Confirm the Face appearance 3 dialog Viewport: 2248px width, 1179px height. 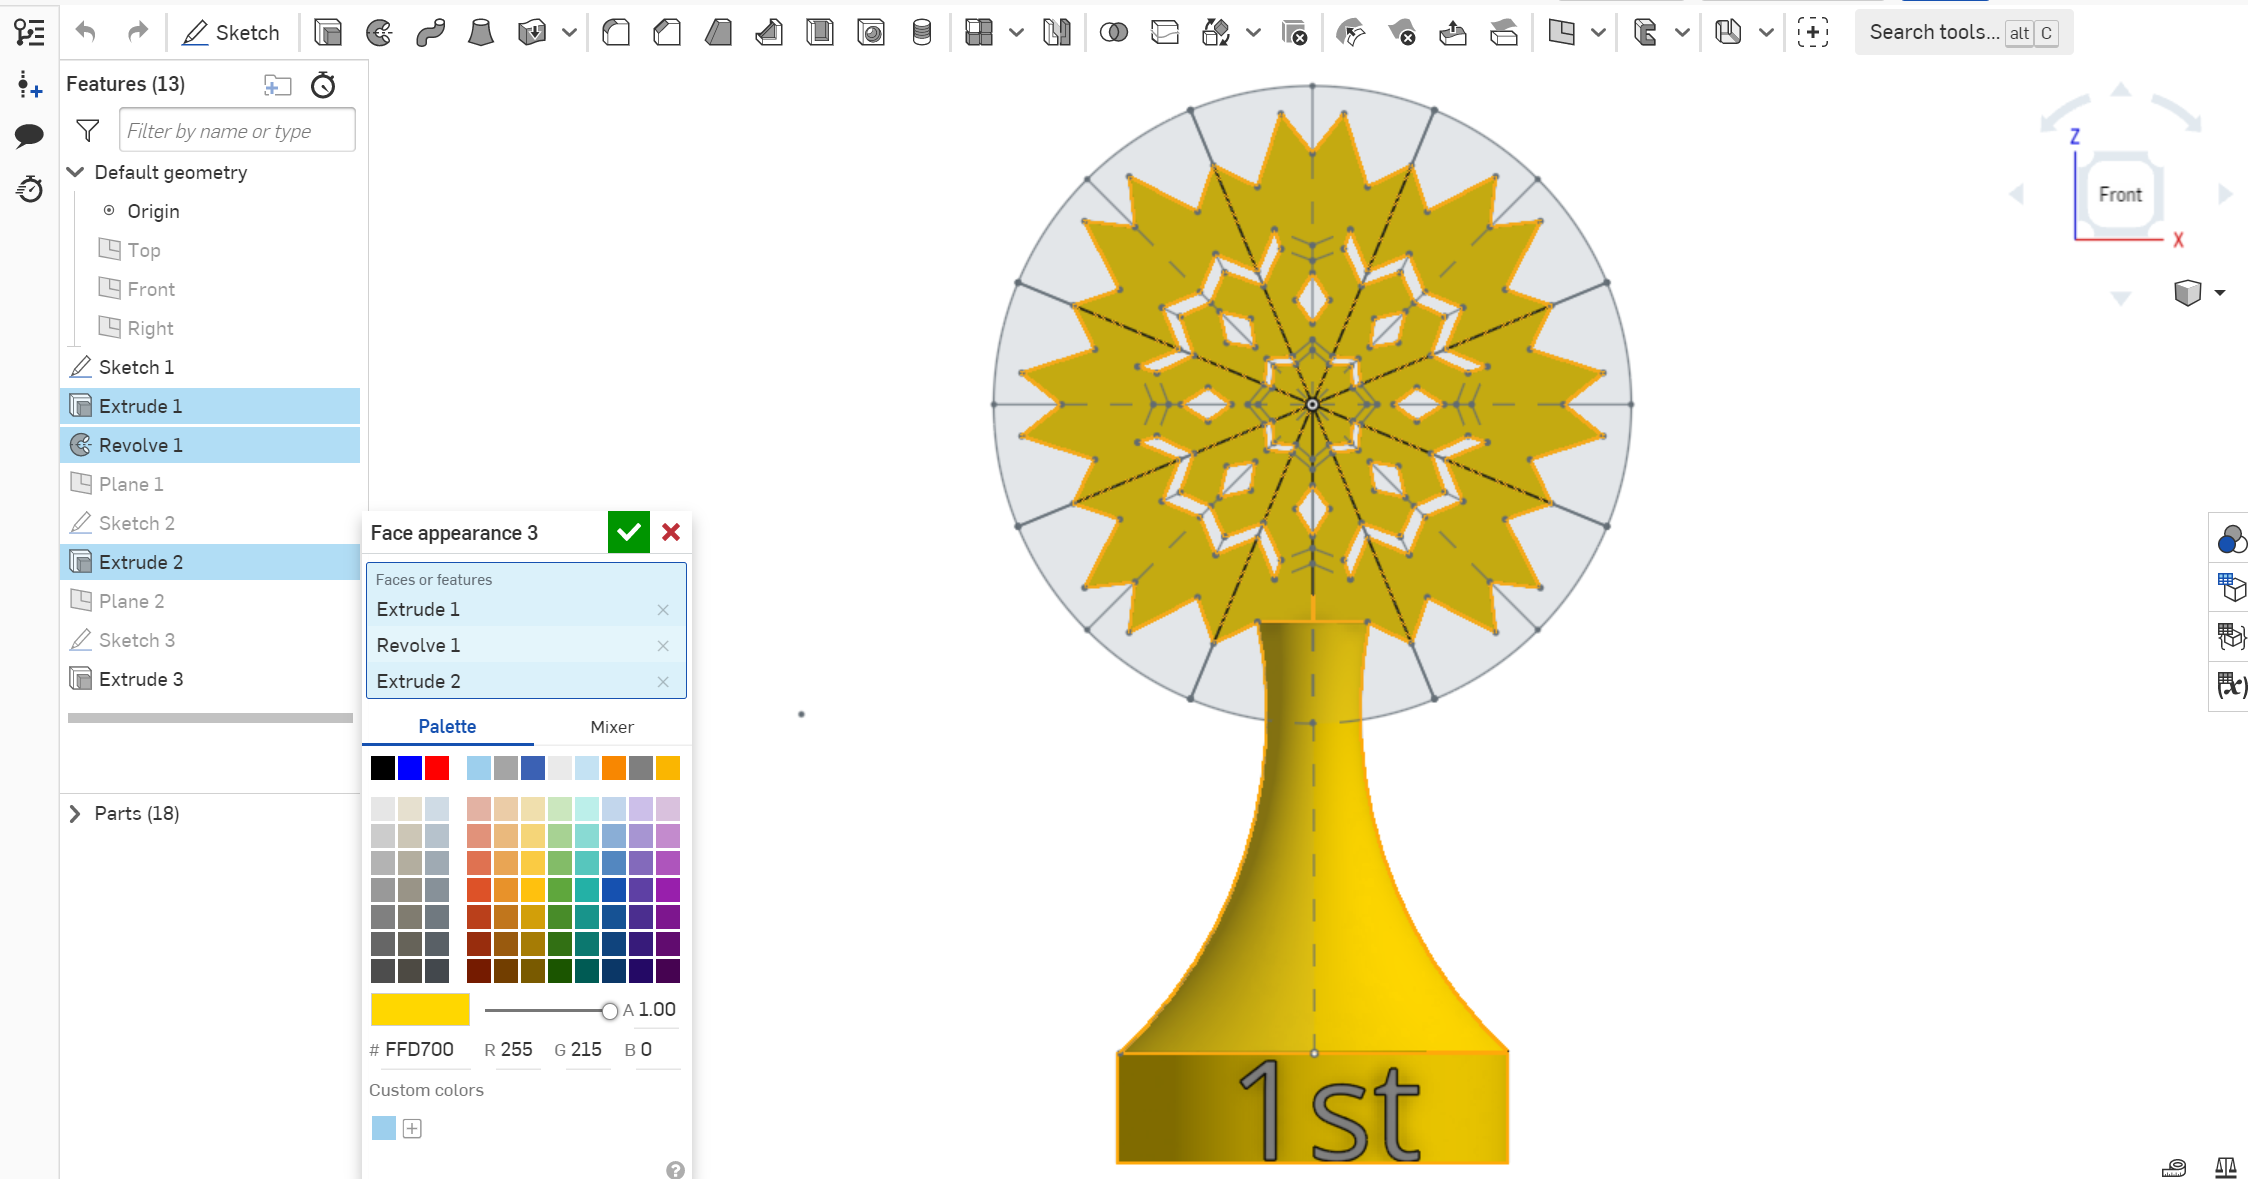[628, 531]
